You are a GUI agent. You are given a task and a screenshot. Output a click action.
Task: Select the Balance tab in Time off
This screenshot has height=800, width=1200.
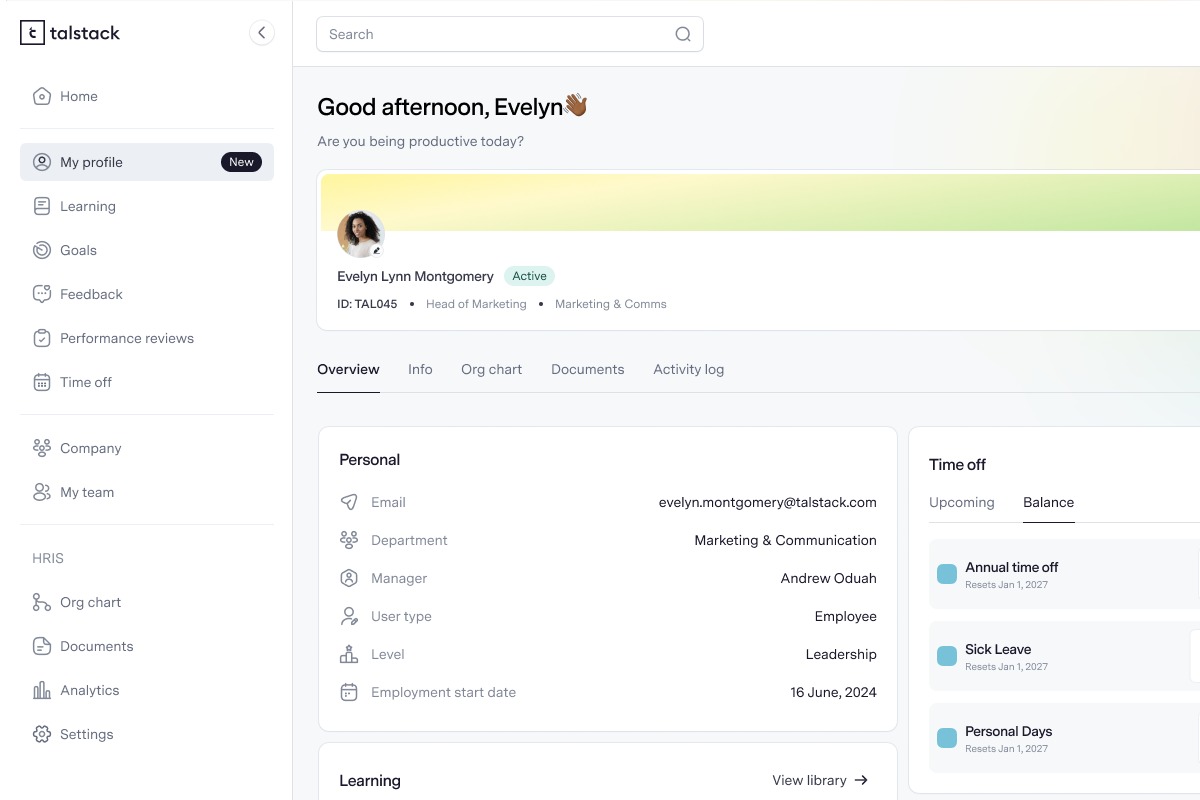click(1049, 502)
